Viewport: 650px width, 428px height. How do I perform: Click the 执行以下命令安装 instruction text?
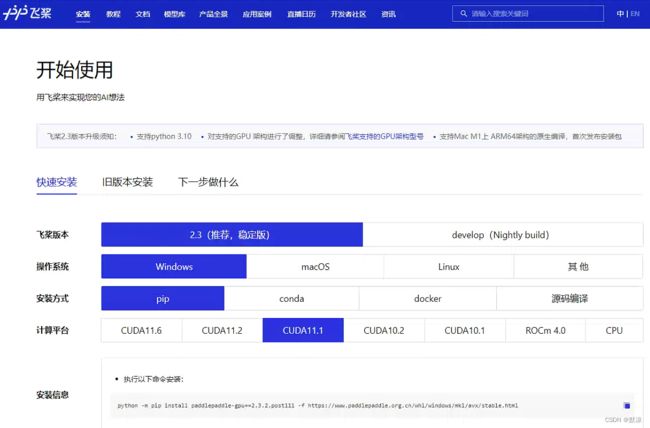pos(153,379)
